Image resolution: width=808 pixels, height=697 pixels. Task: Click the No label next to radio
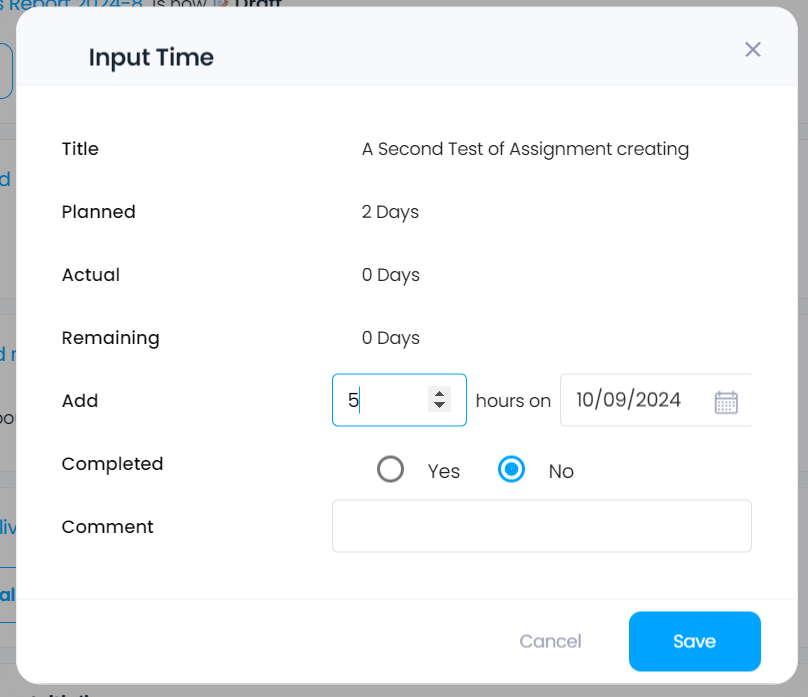pyautogui.click(x=561, y=471)
